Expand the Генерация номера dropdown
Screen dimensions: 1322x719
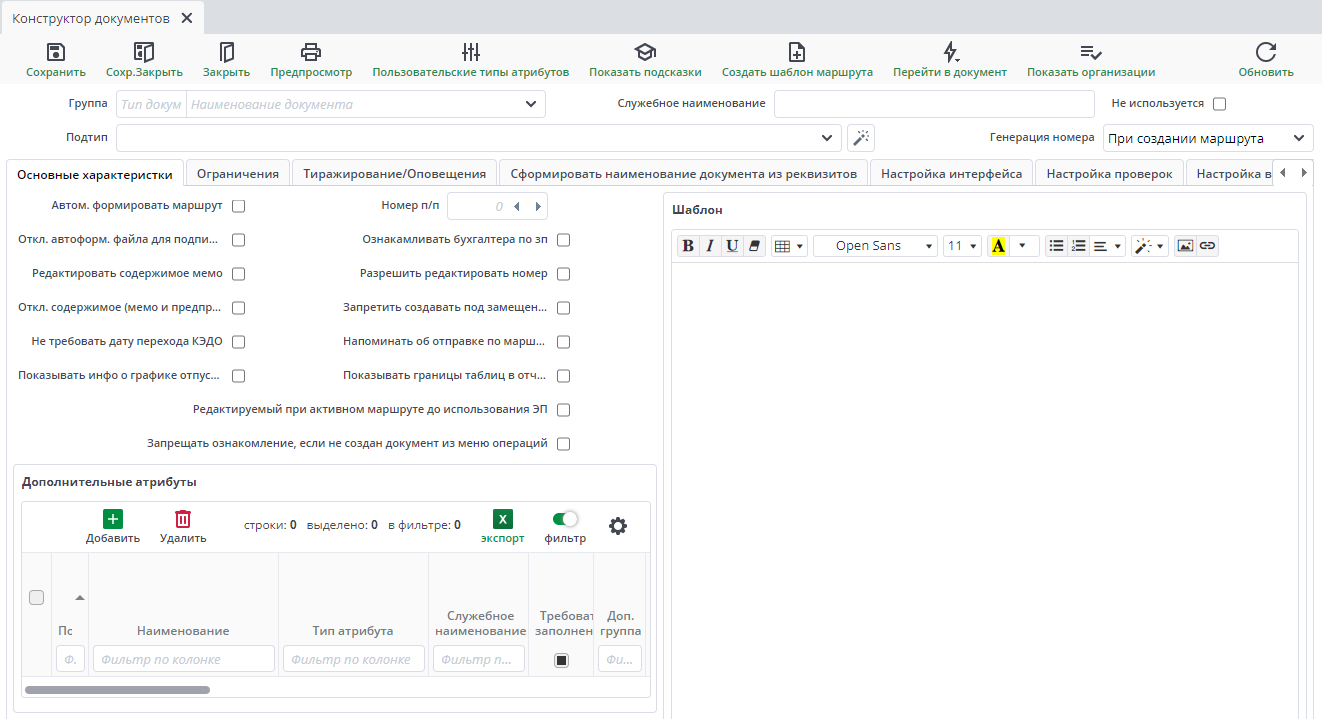(1207, 138)
